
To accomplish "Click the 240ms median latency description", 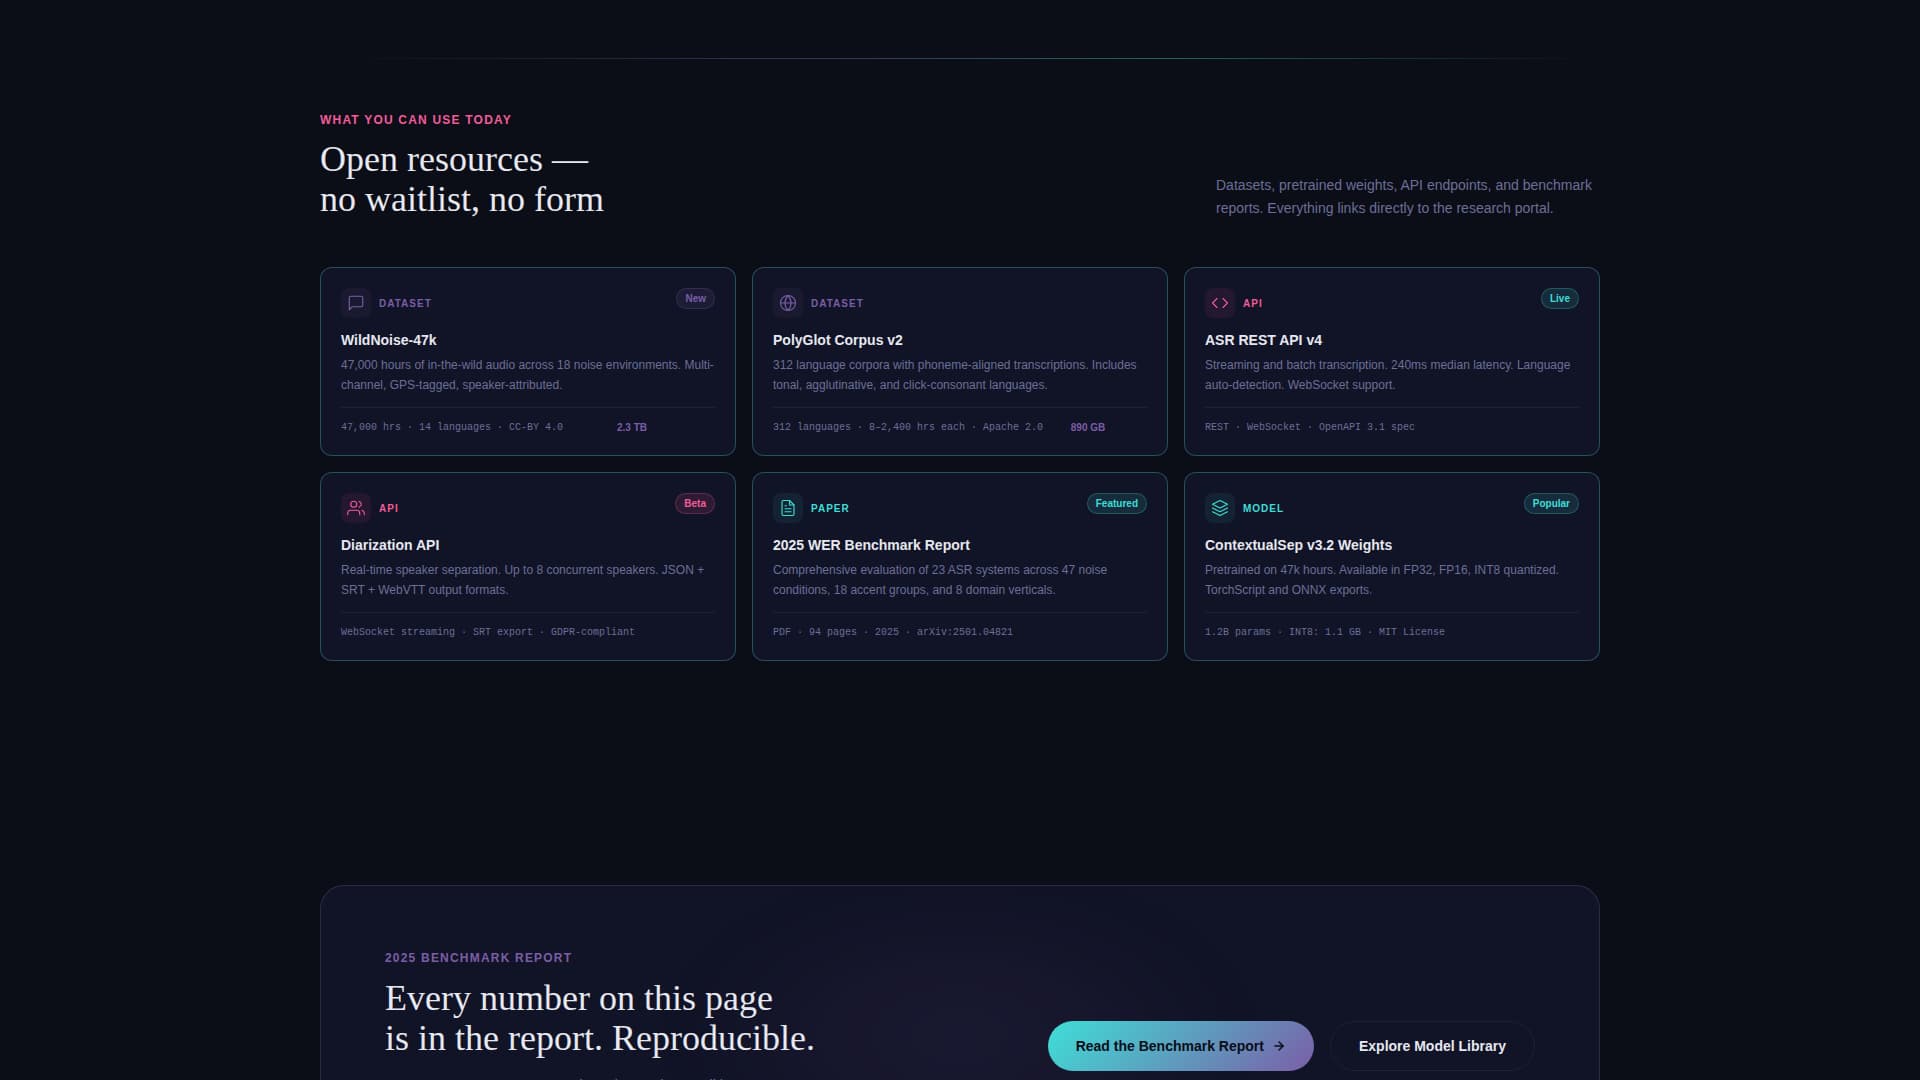I will coord(1387,375).
